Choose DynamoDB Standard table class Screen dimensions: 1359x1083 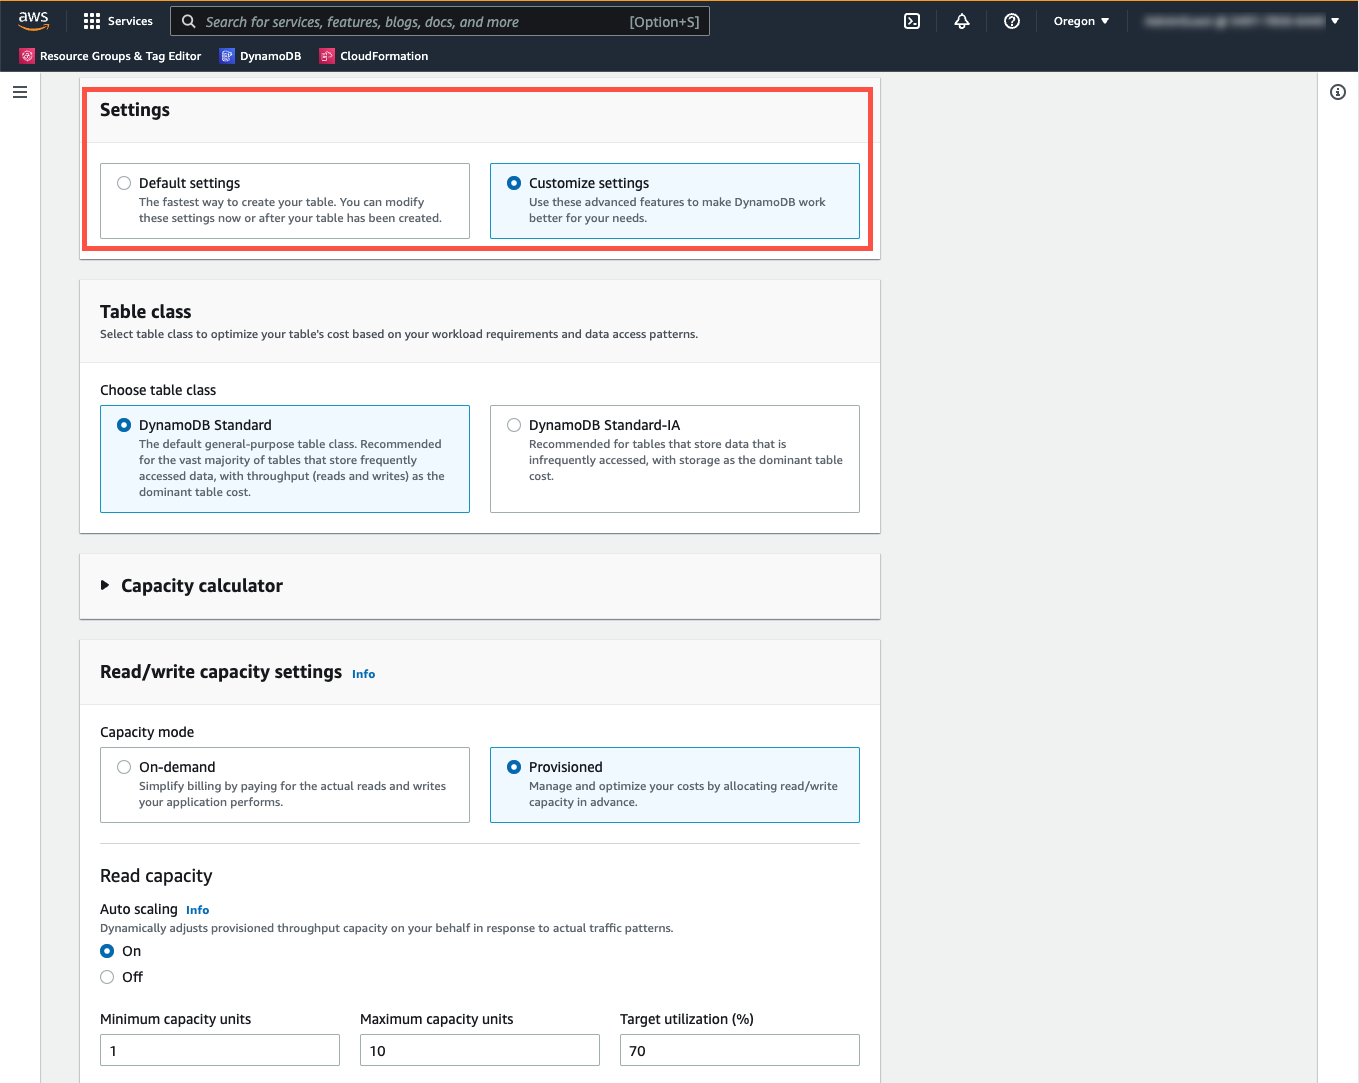coord(124,425)
